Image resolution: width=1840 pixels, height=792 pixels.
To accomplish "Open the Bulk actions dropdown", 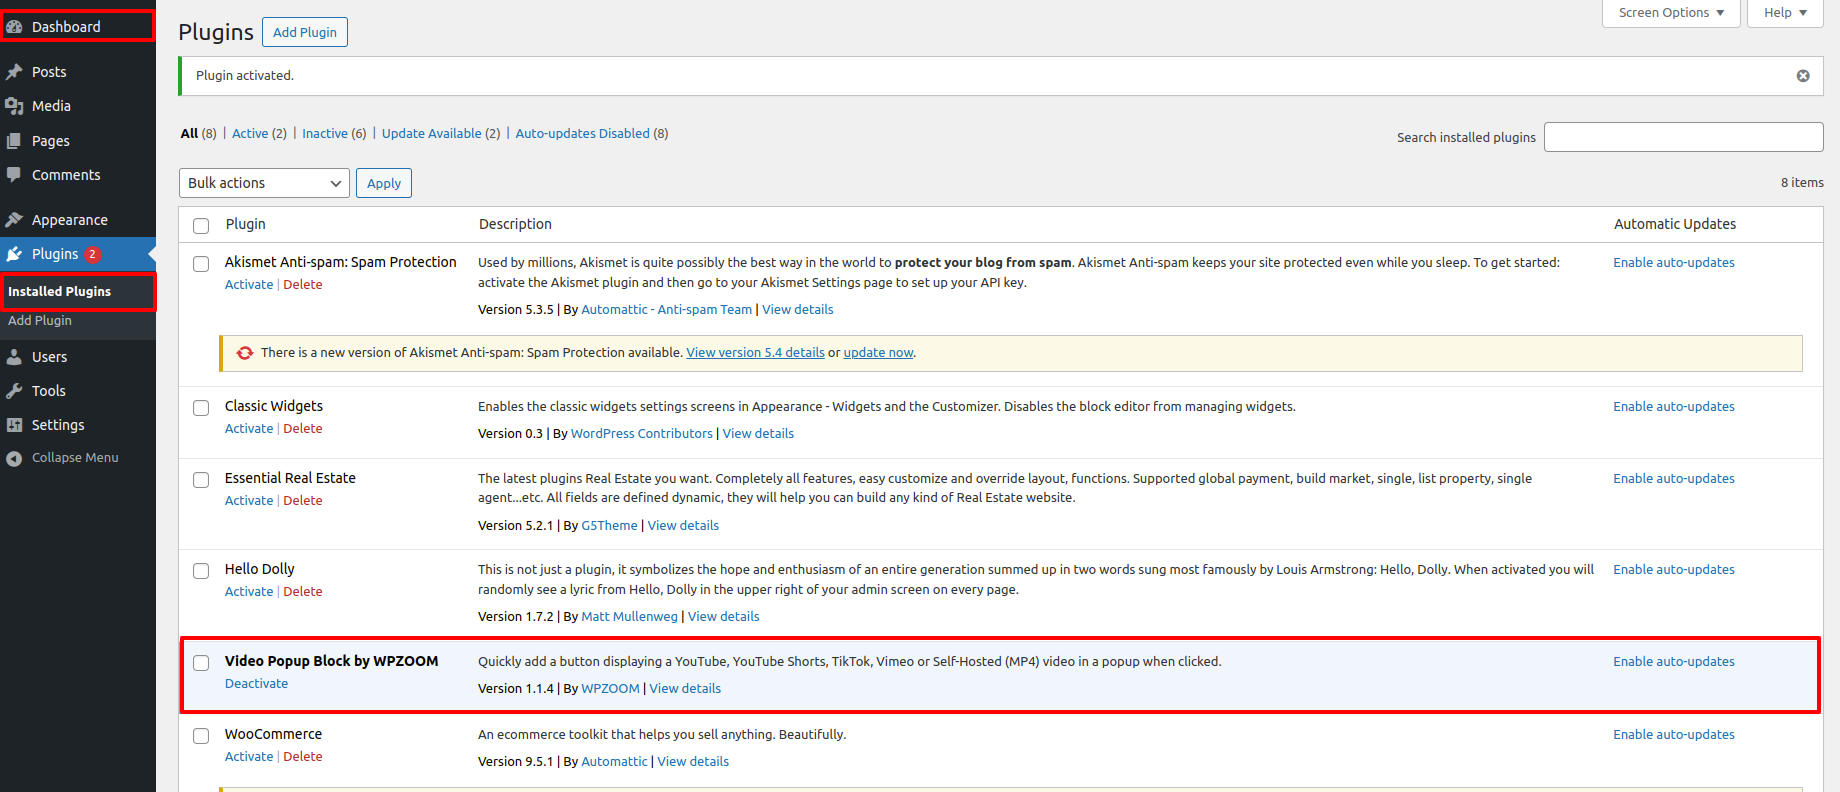I will [x=264, y=183].
